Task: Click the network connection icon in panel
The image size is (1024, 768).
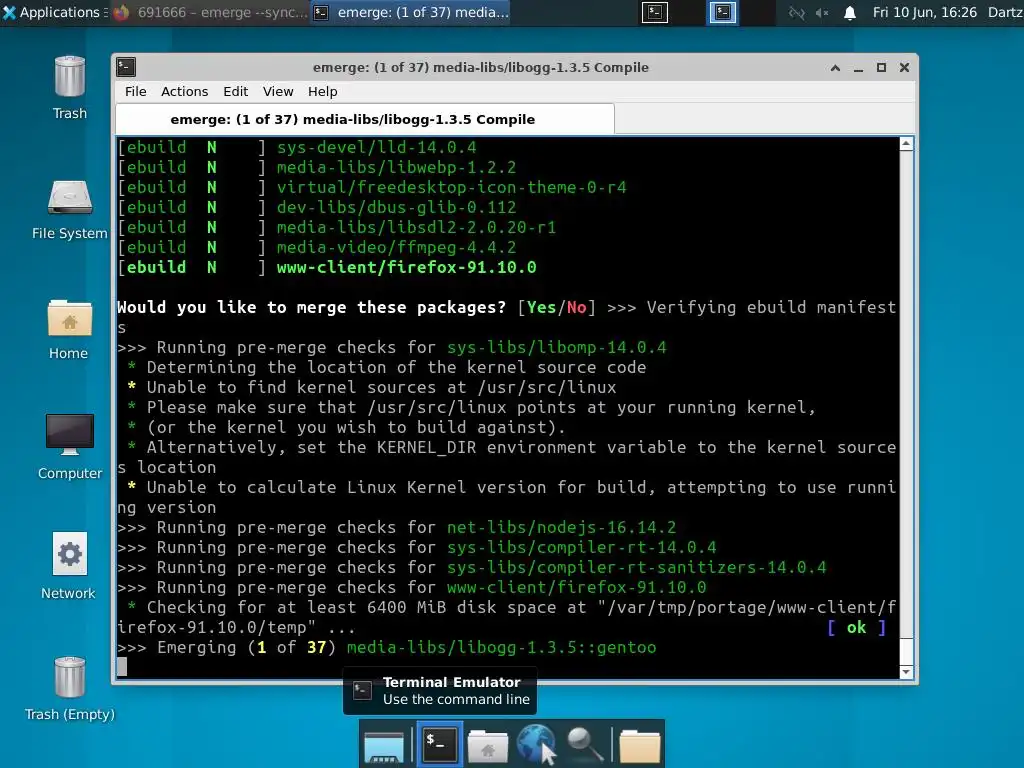Action: [x=797, y=12]
